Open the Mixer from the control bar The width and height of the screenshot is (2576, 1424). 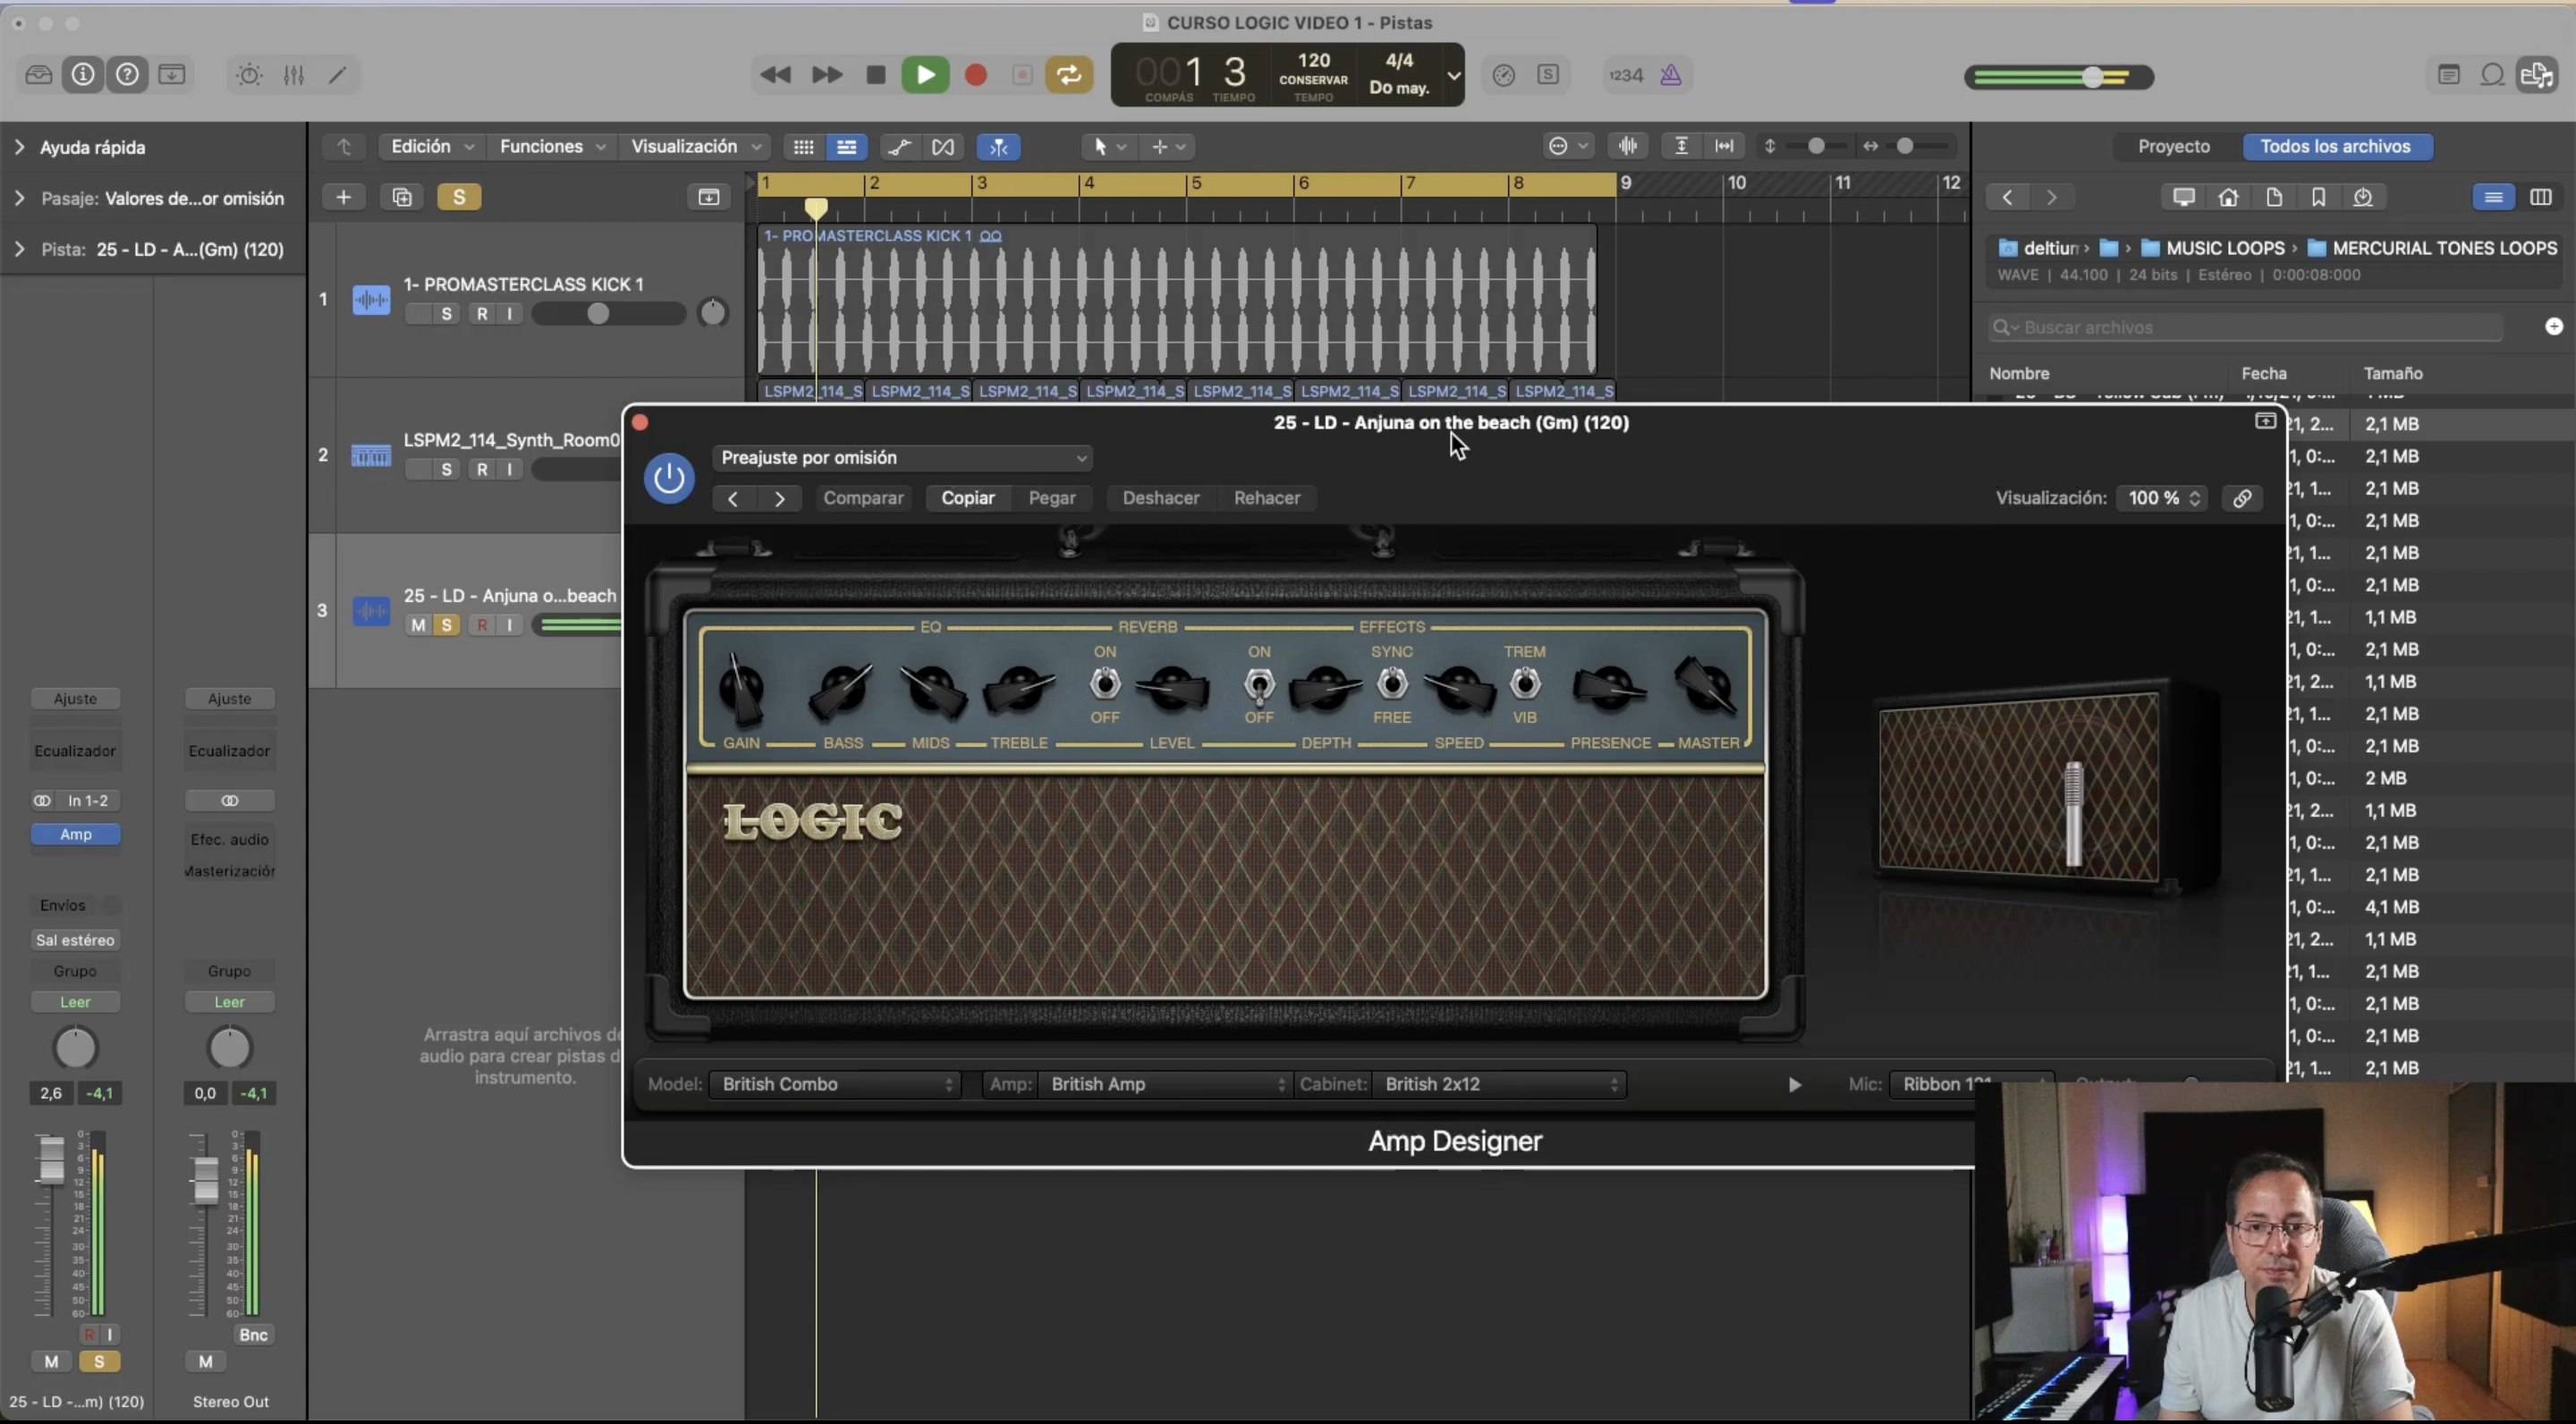pyautogui.click(x=293, y=75)
